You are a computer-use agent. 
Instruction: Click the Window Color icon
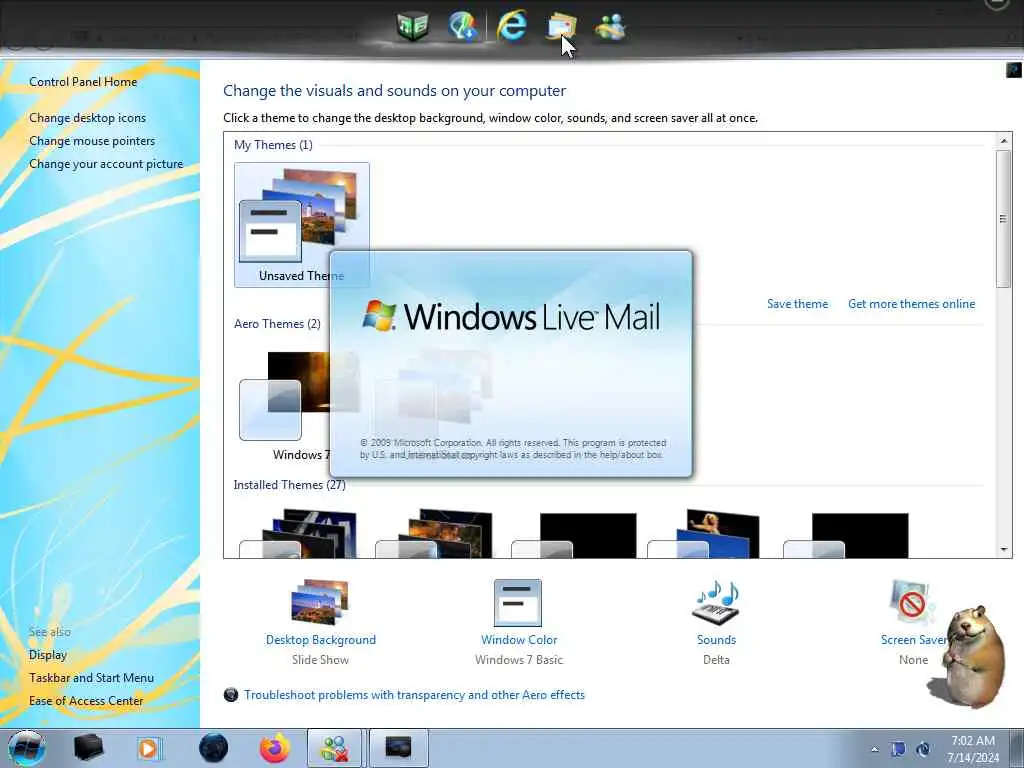518,603
